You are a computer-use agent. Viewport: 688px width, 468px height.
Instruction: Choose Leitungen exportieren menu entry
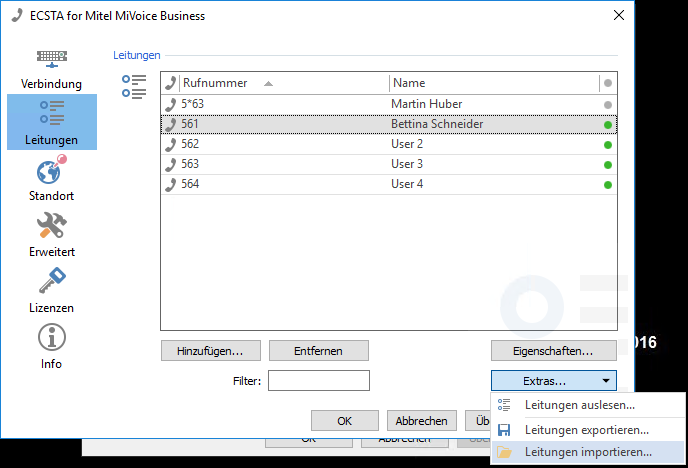coord(586,429)
